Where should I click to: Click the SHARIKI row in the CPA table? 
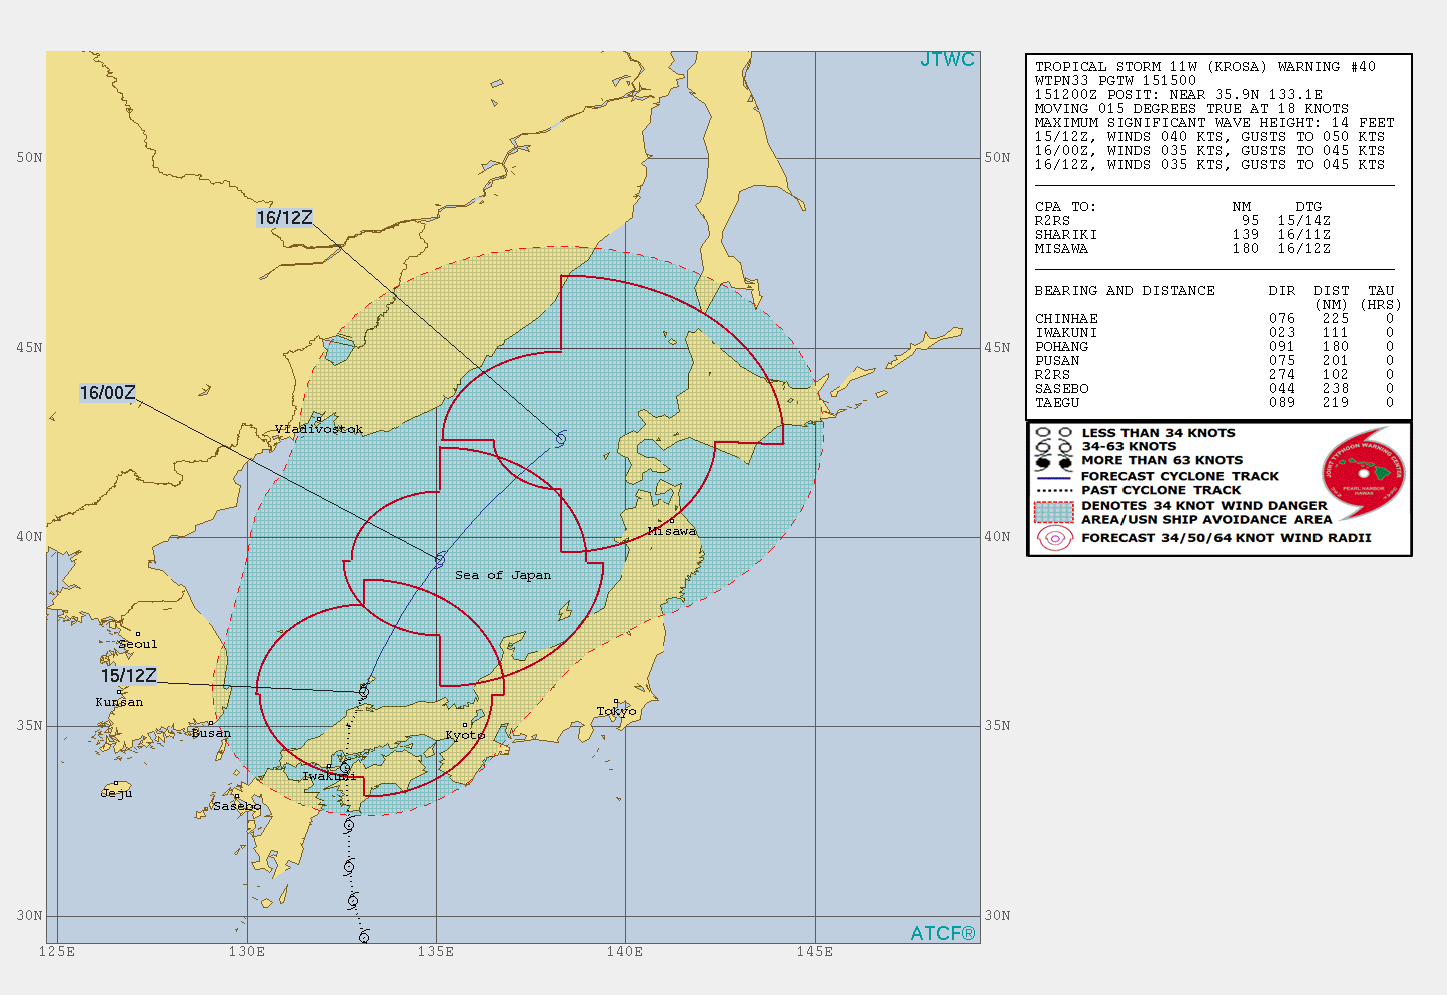click(1183, 235)
